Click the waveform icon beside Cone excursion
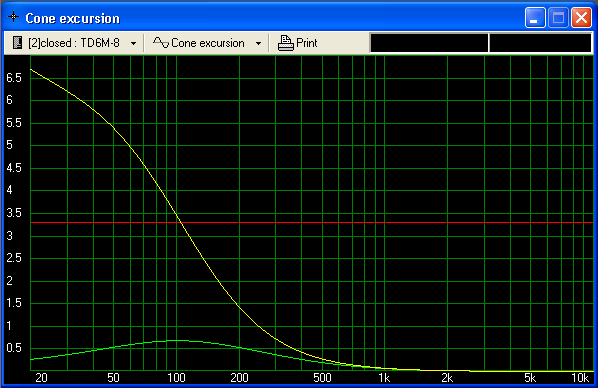The image size is (598, 388). coord(161,42)
